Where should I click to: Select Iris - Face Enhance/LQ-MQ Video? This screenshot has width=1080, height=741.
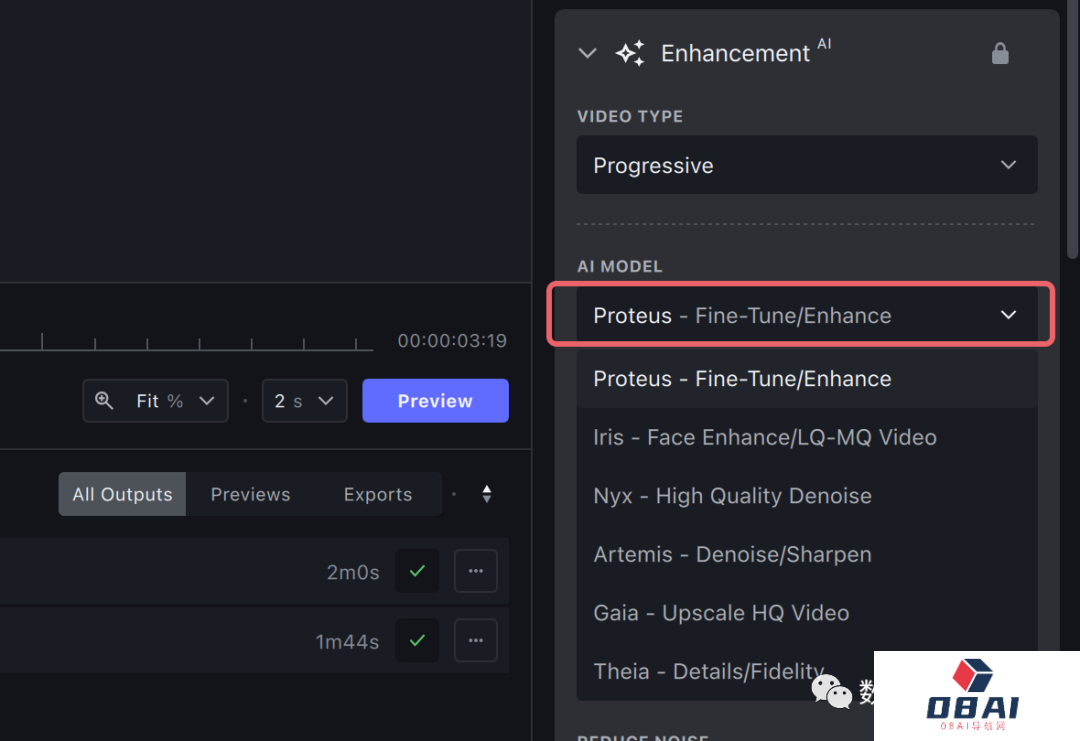pyautogui.click(x=765, y=437)
